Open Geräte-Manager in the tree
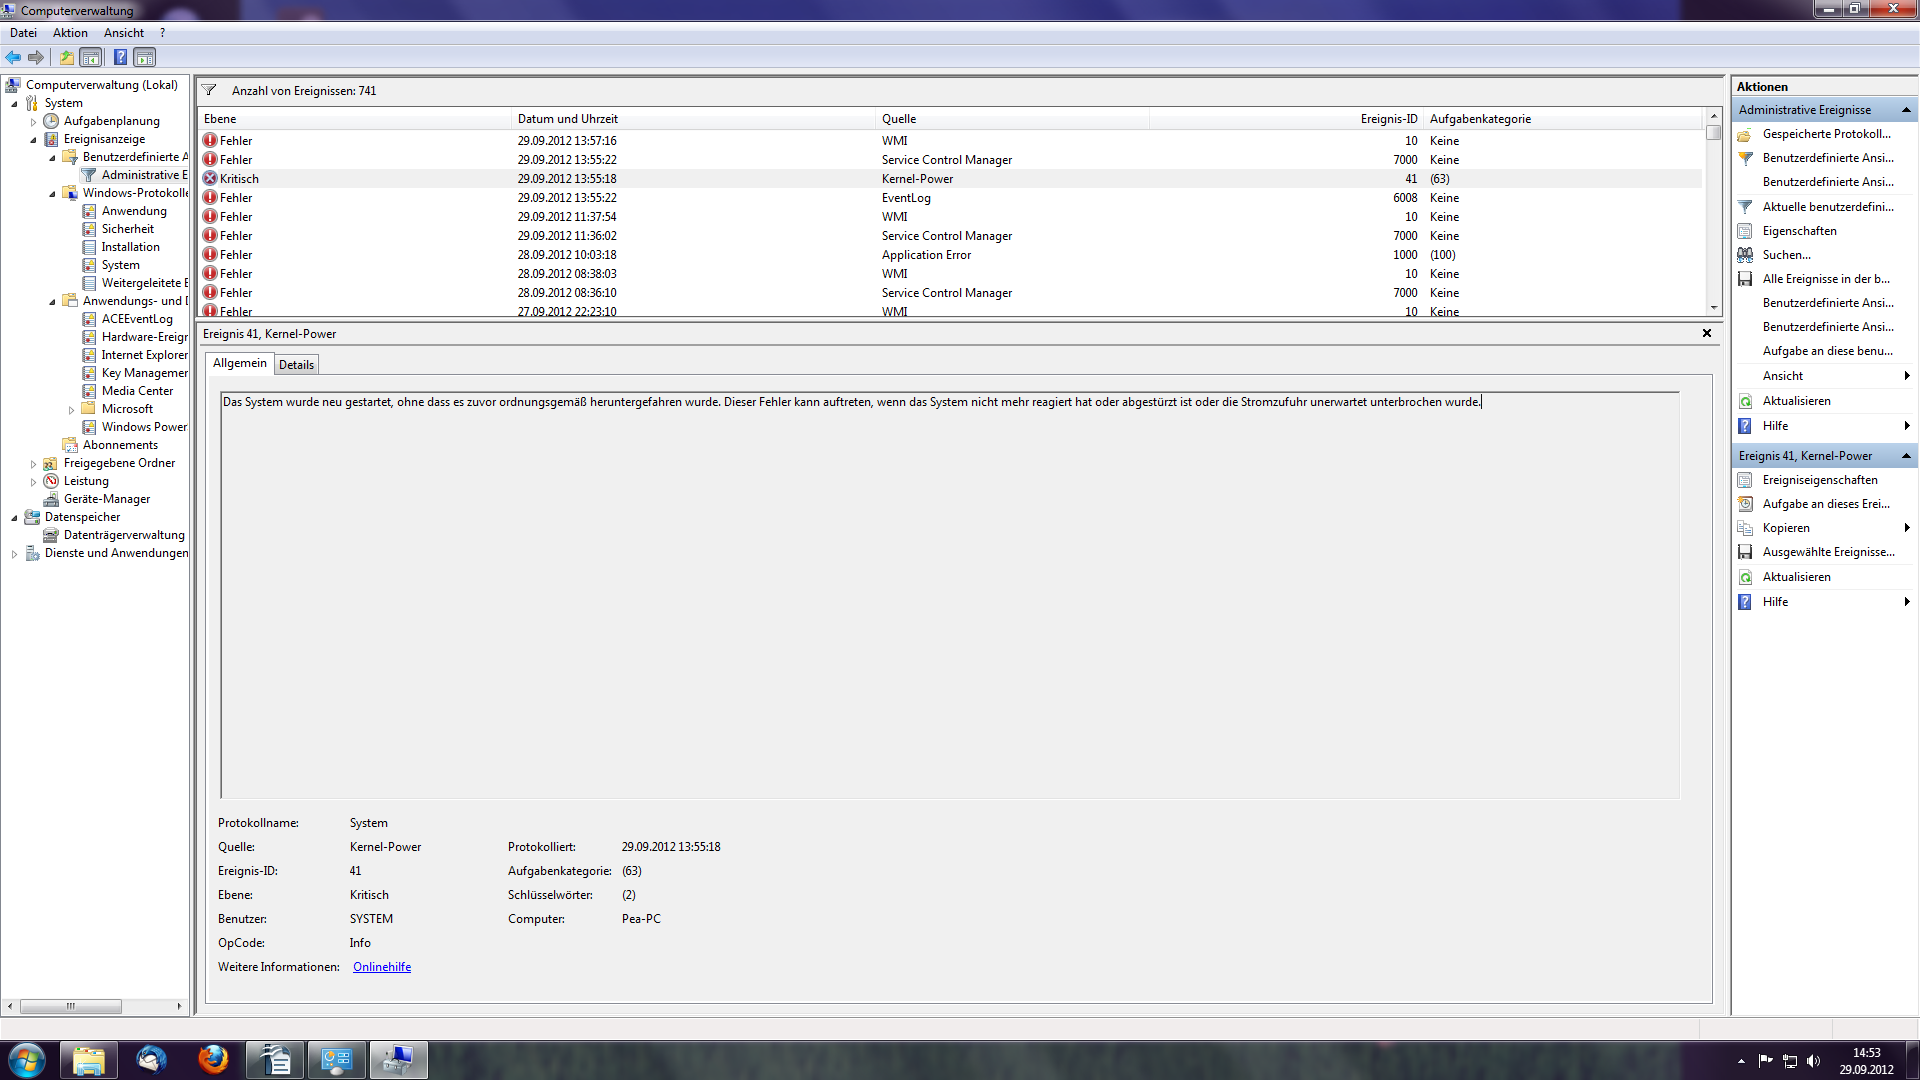This screenshot has height=1080, width=1920. 106,499
